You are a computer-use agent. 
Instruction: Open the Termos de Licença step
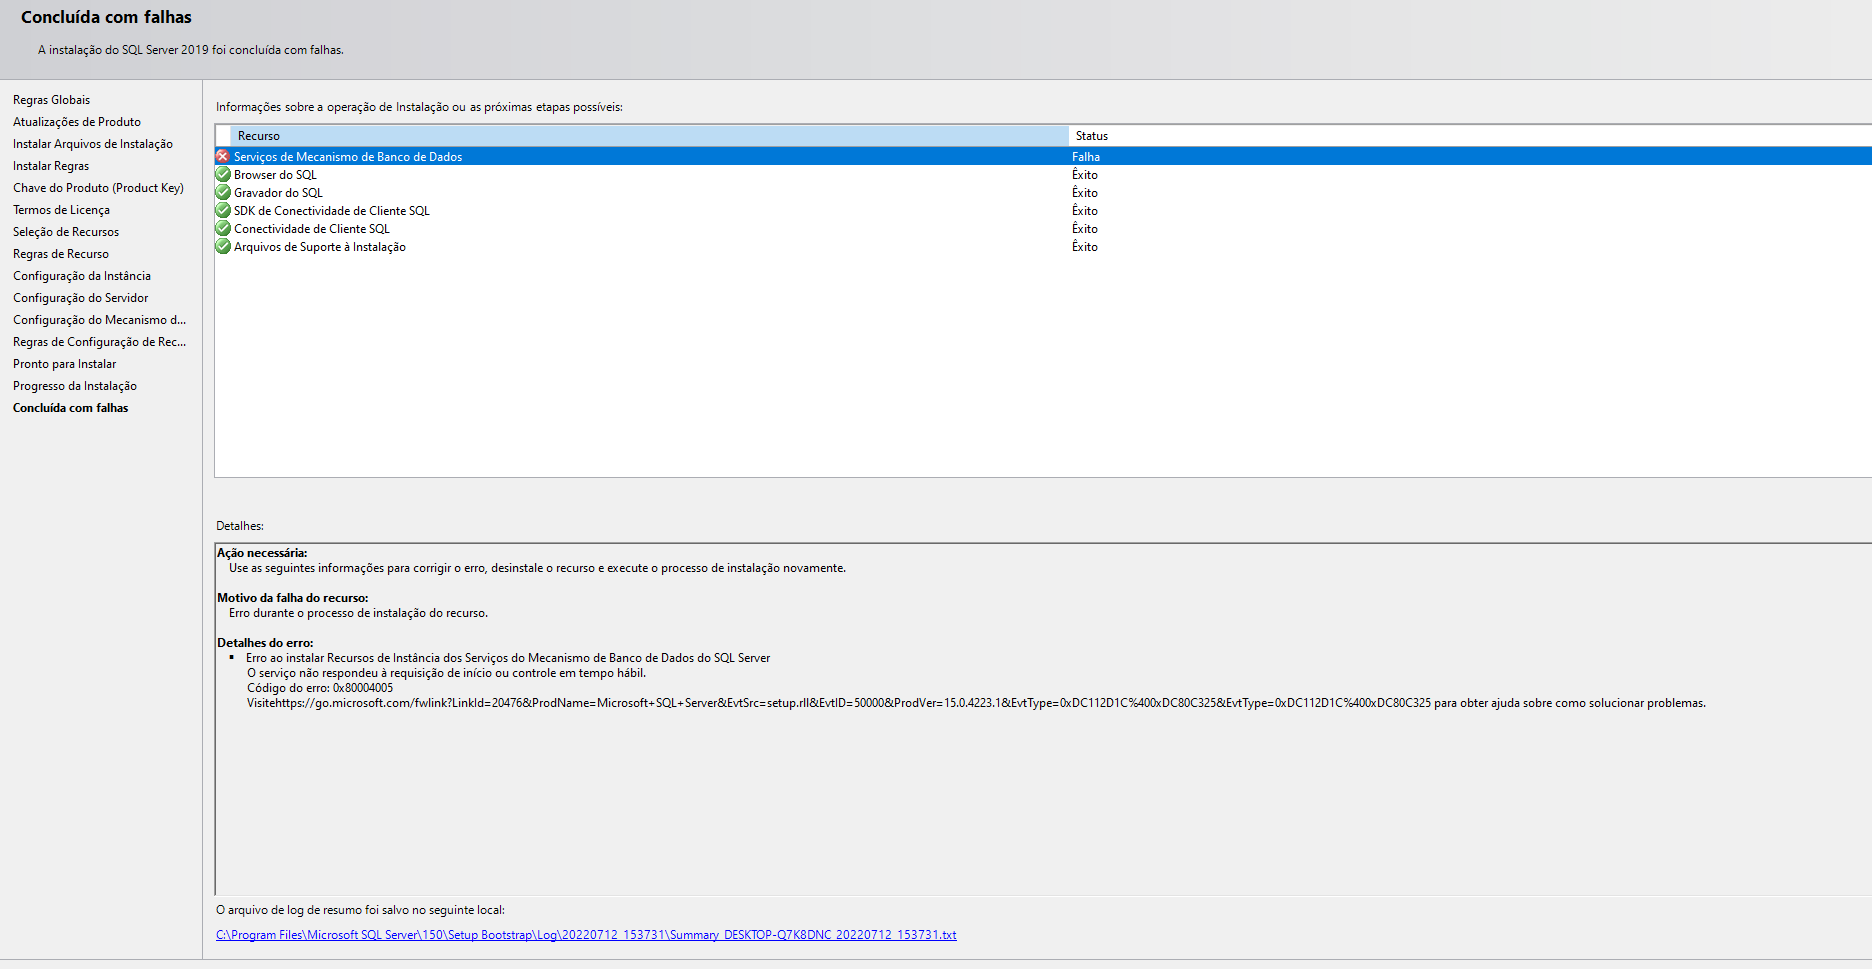61,210
